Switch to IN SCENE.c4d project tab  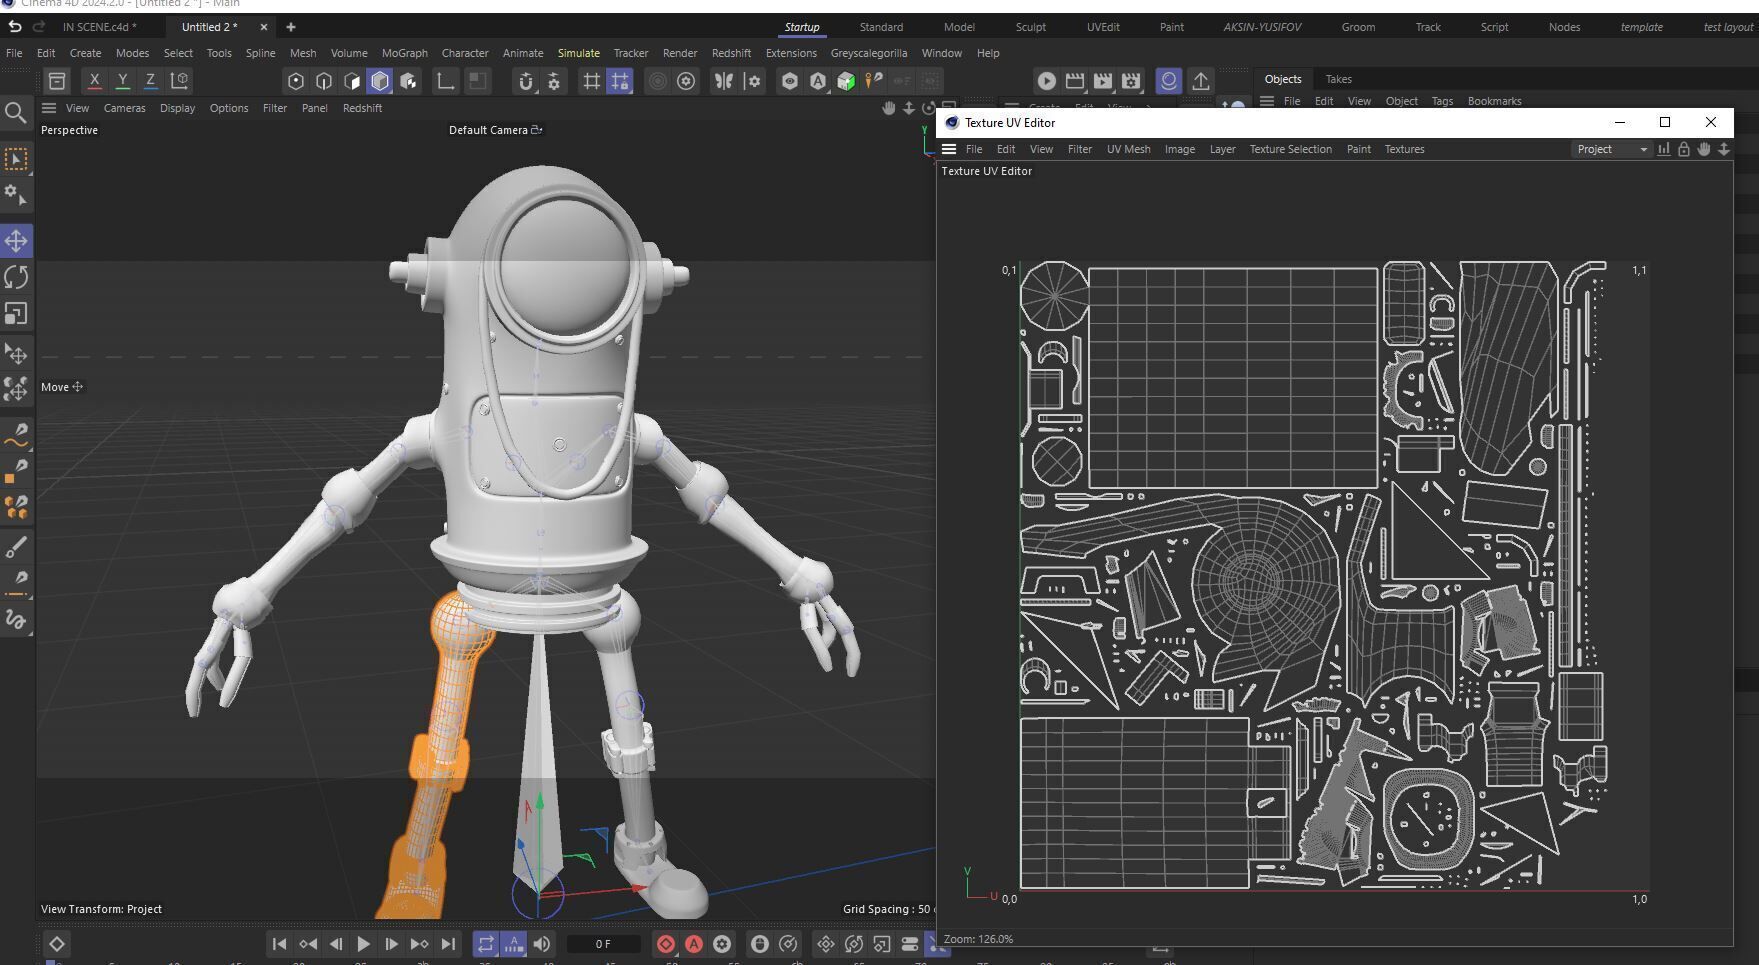coord(99,27)
